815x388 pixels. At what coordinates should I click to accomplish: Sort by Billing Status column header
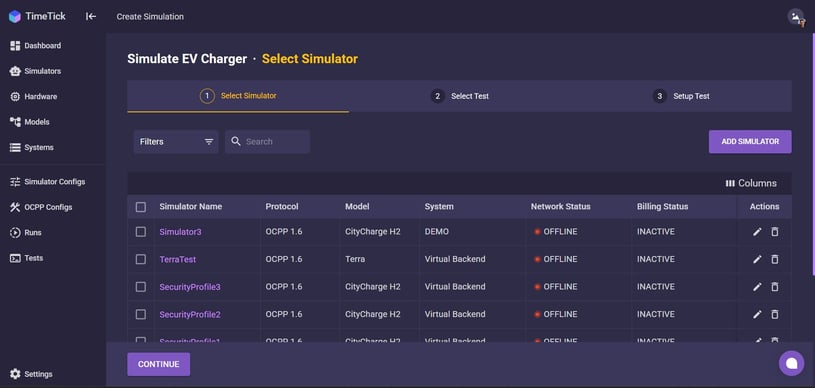click(662, 207)
